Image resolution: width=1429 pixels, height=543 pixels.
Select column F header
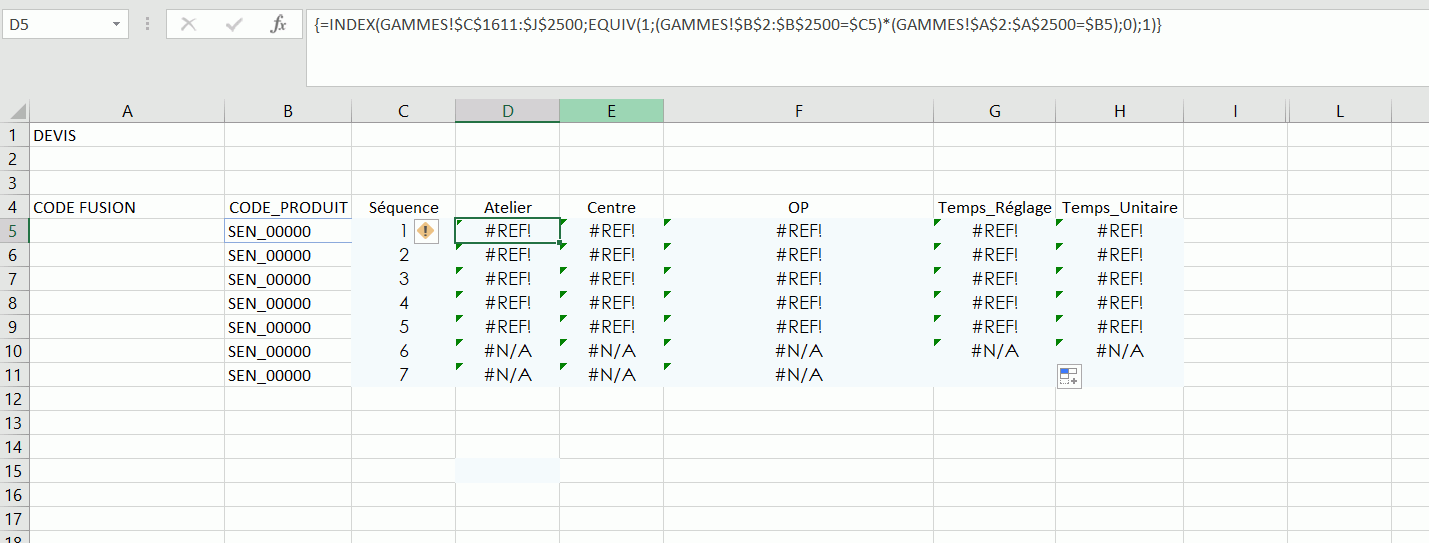pyautogui.click(x=798, y=111)
